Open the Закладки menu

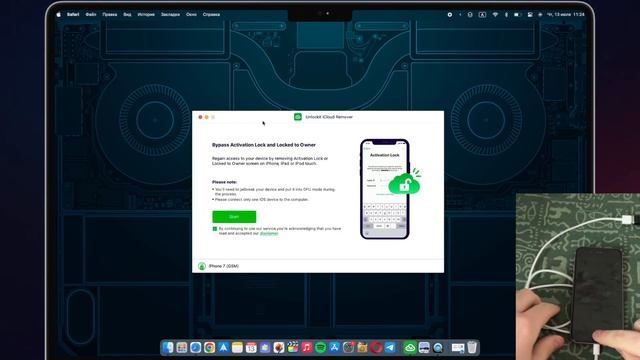click(x=170, y=14)
